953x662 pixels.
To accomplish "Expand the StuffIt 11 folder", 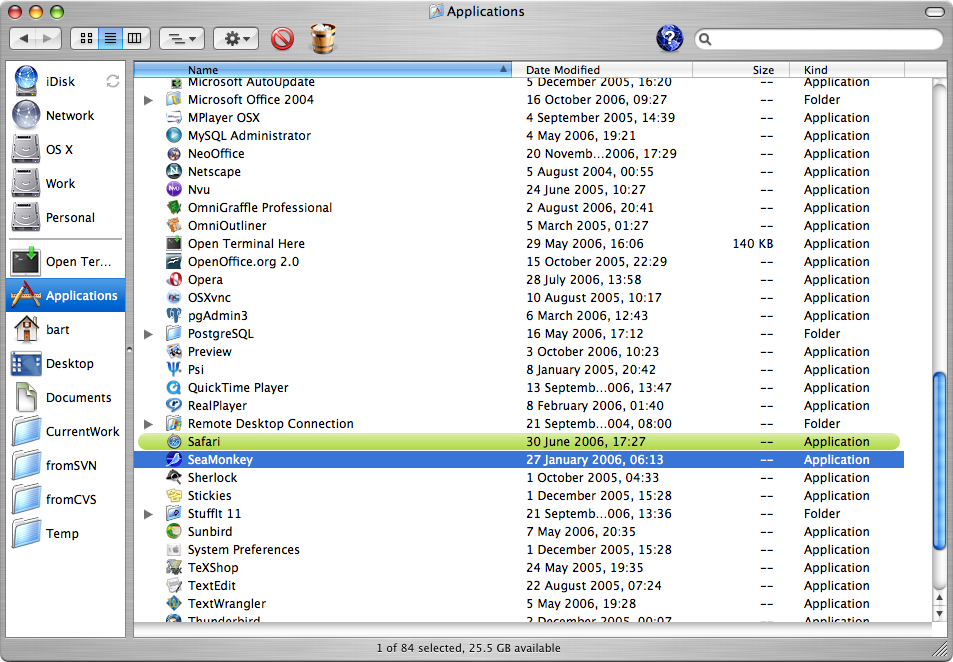I will pyautogui.click(x=148, y=514).
